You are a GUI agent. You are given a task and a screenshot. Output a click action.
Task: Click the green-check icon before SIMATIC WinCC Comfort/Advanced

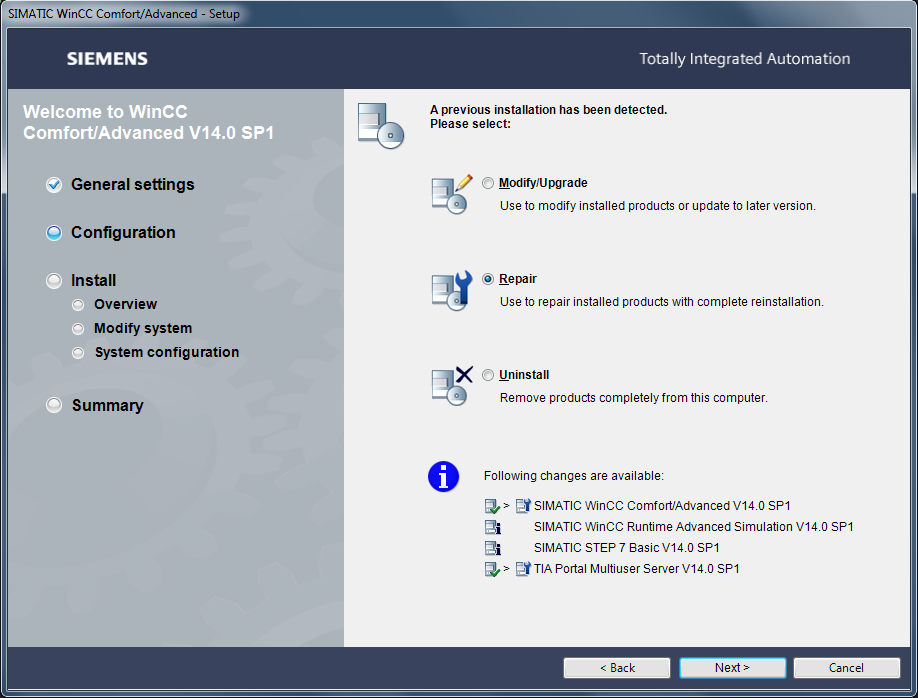point(492,506)
